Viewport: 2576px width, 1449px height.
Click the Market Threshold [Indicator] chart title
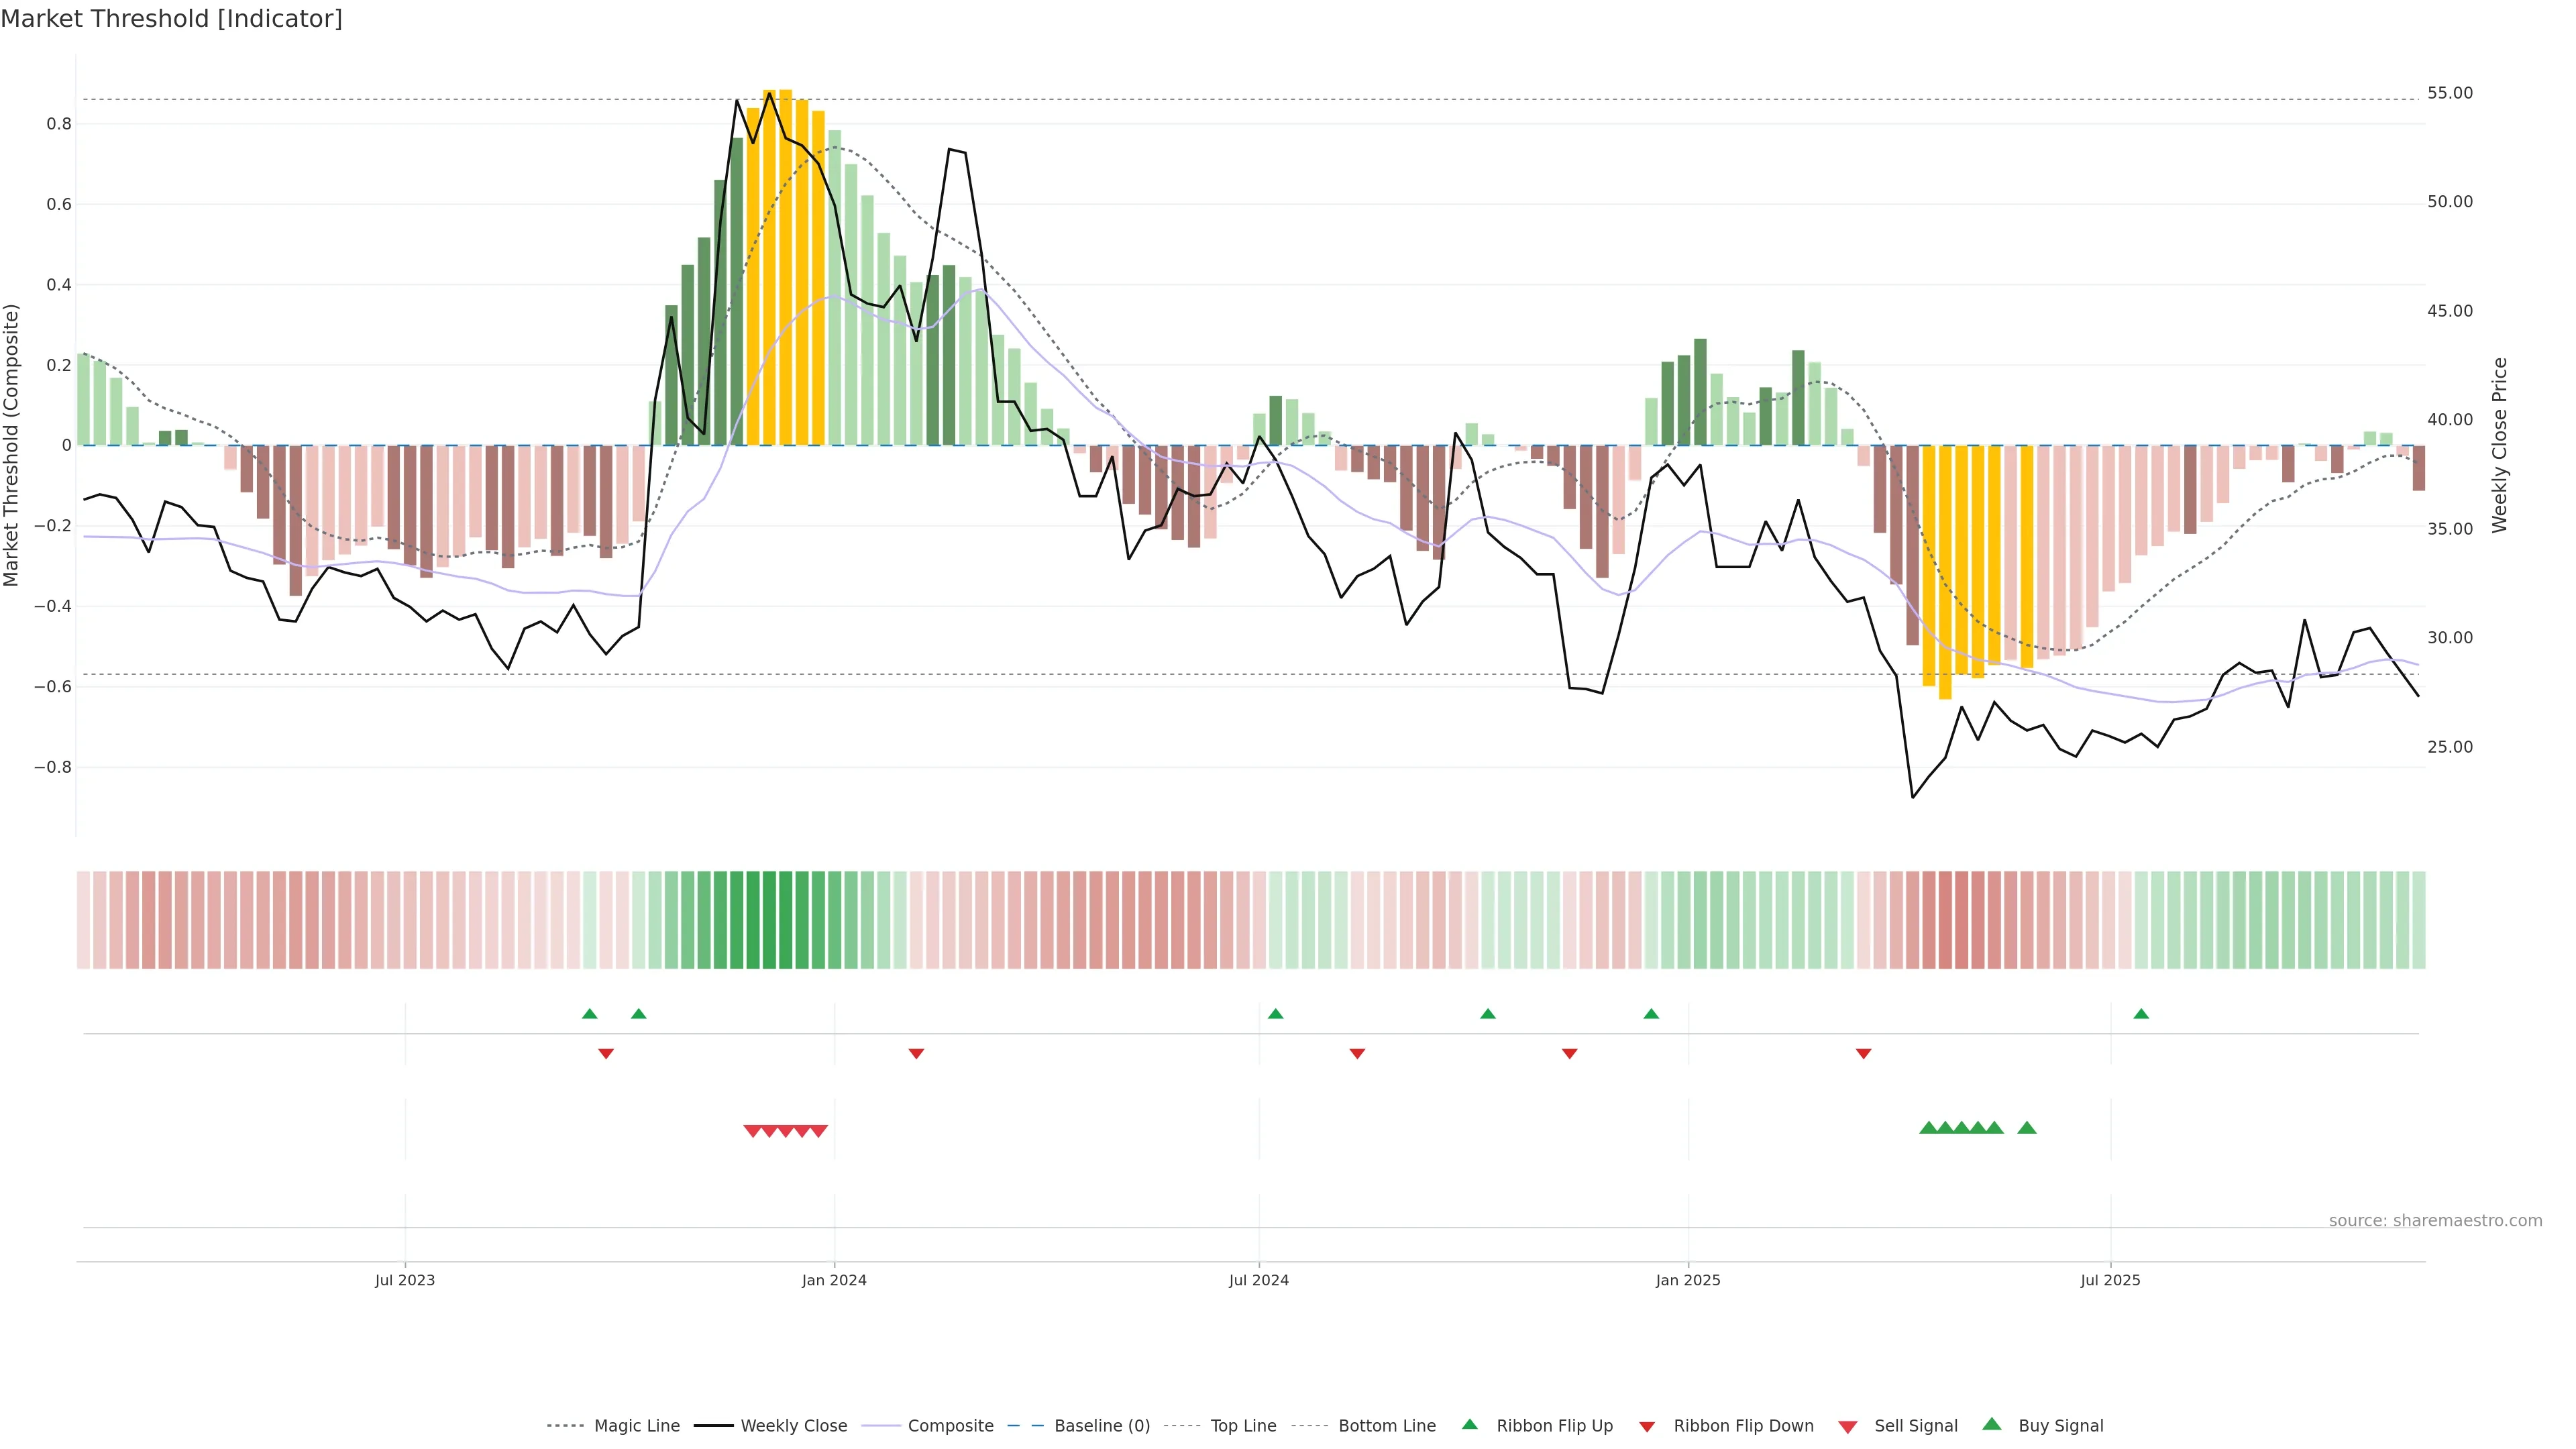[x=171, y=19]
